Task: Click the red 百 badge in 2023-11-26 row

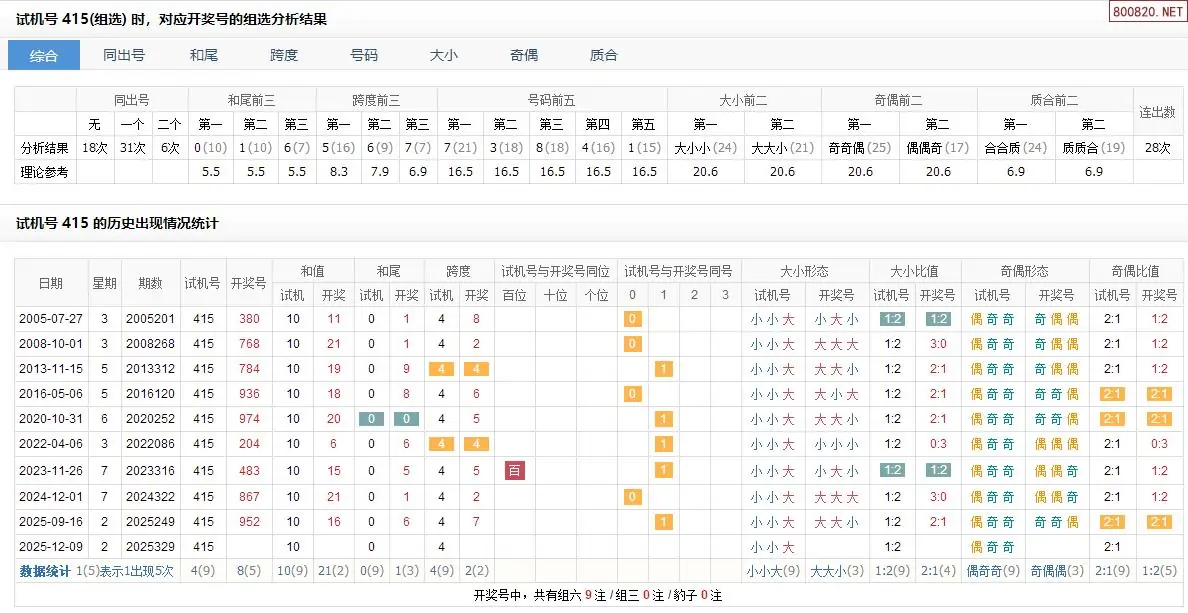Action: 515,470
